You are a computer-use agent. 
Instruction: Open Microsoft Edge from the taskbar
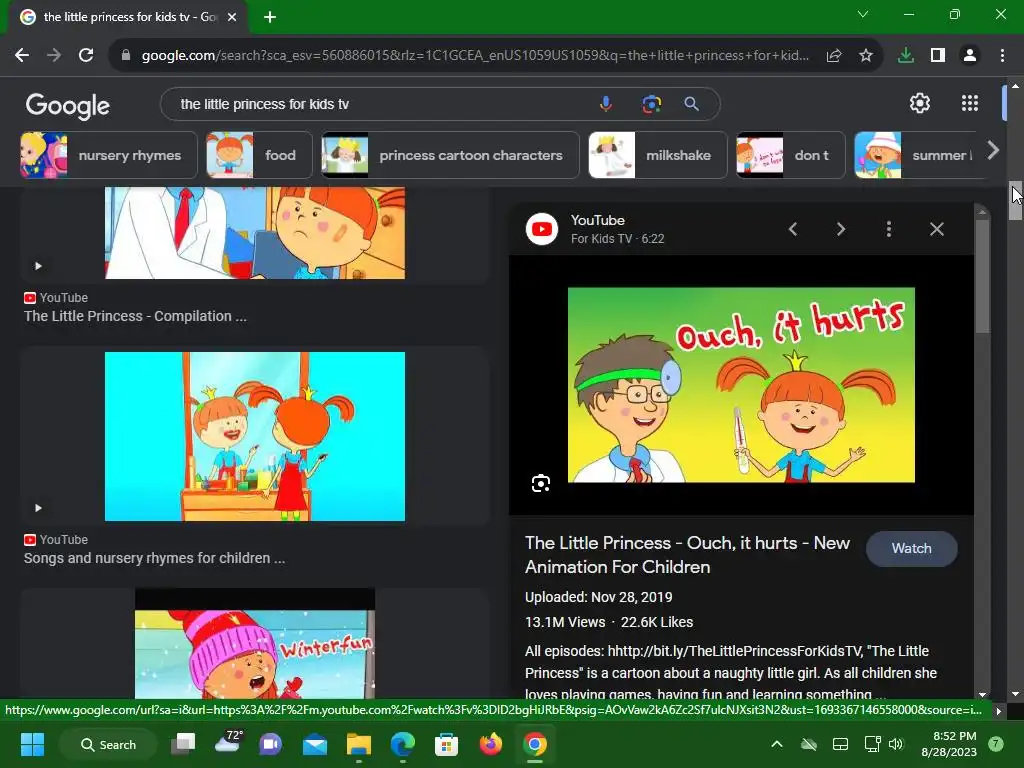coord(402,744)
